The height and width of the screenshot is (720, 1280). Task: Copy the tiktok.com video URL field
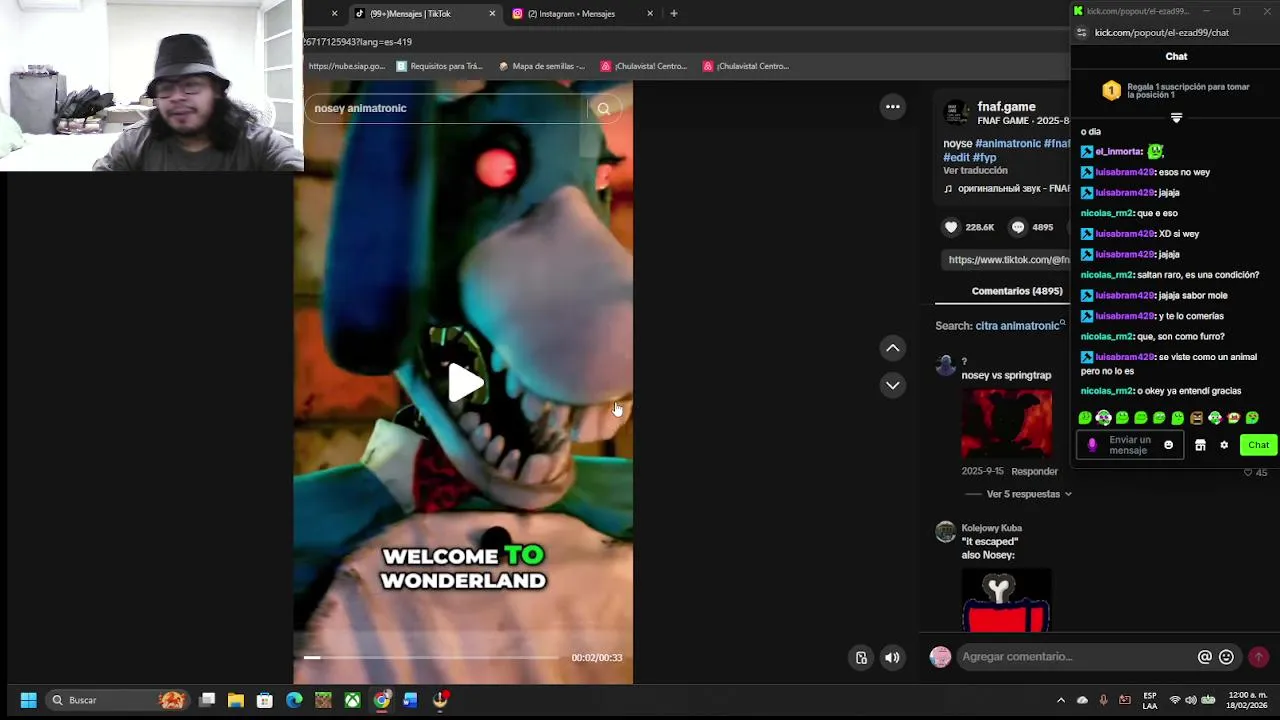tap(1008, 260)
